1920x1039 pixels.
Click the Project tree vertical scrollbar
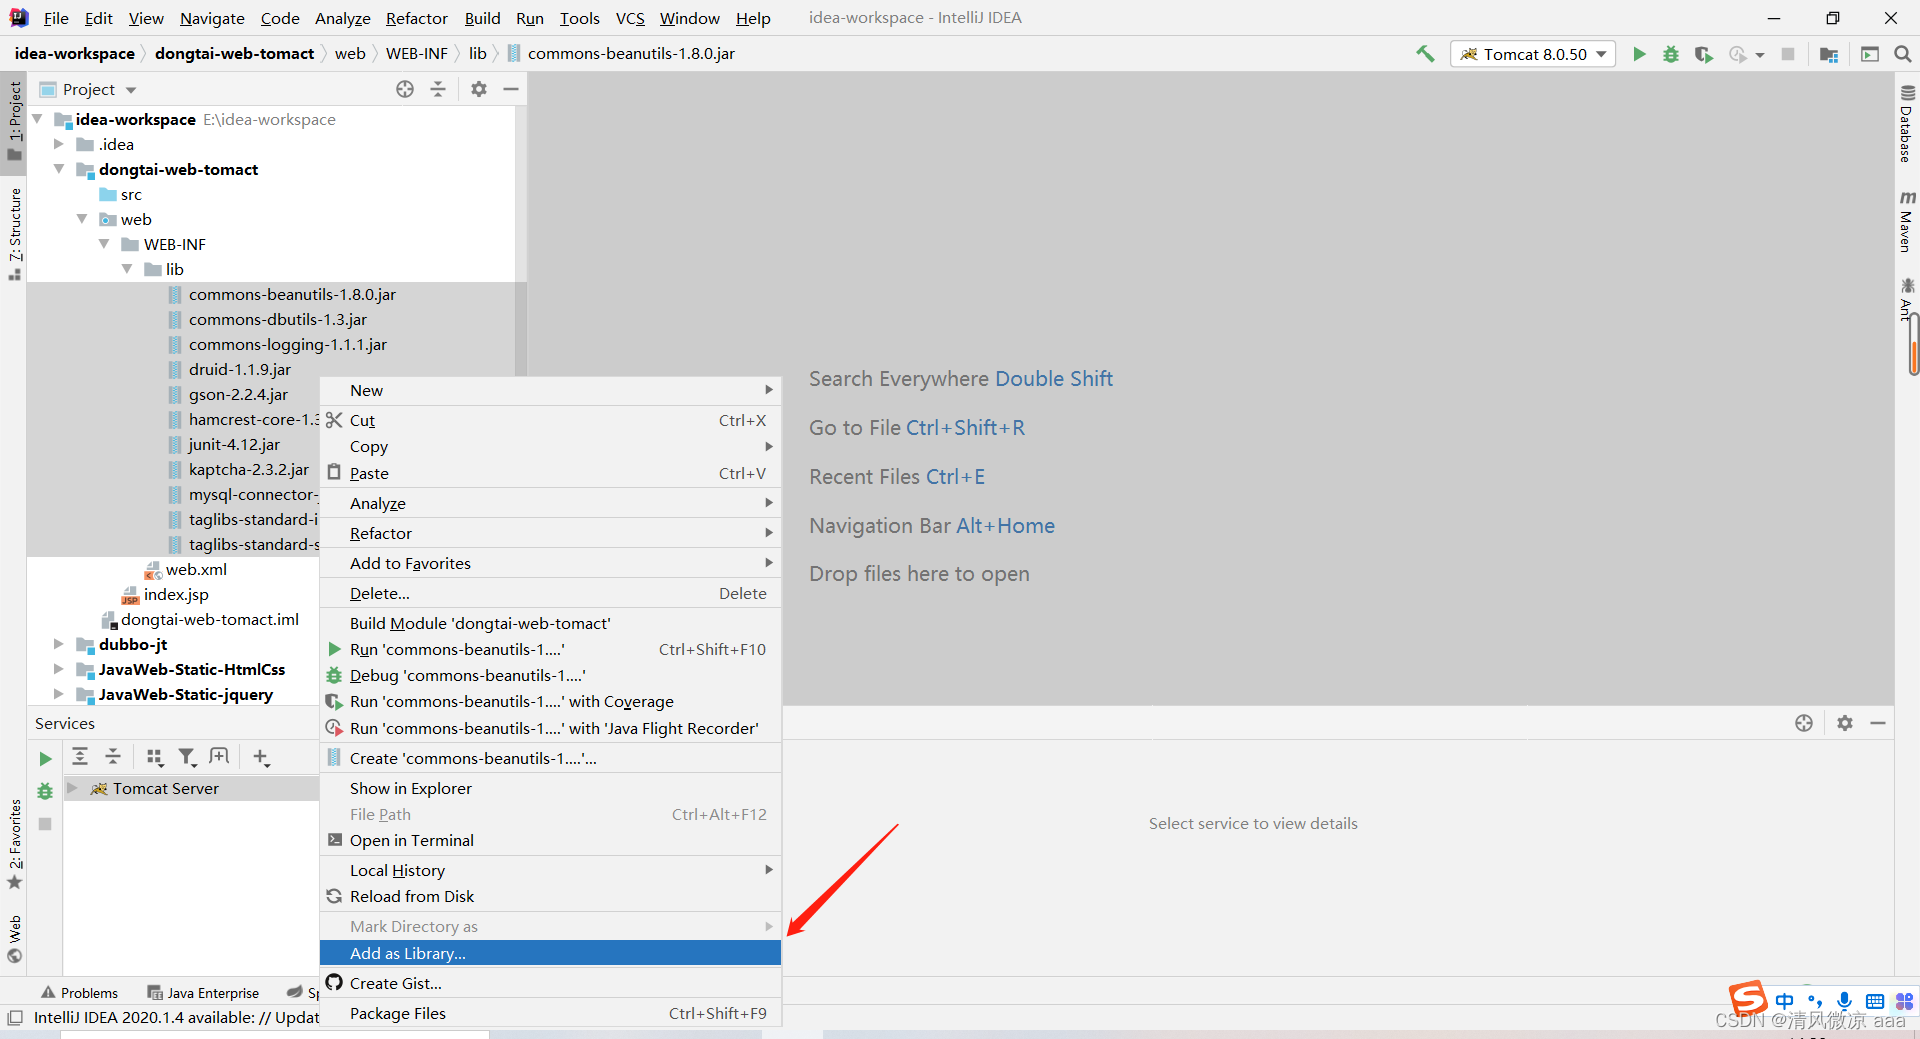click(520, 240)
